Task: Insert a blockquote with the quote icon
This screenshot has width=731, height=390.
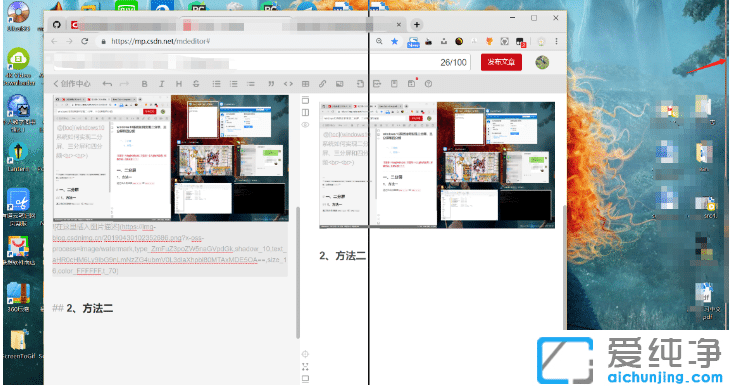Action: pos(271,84)
